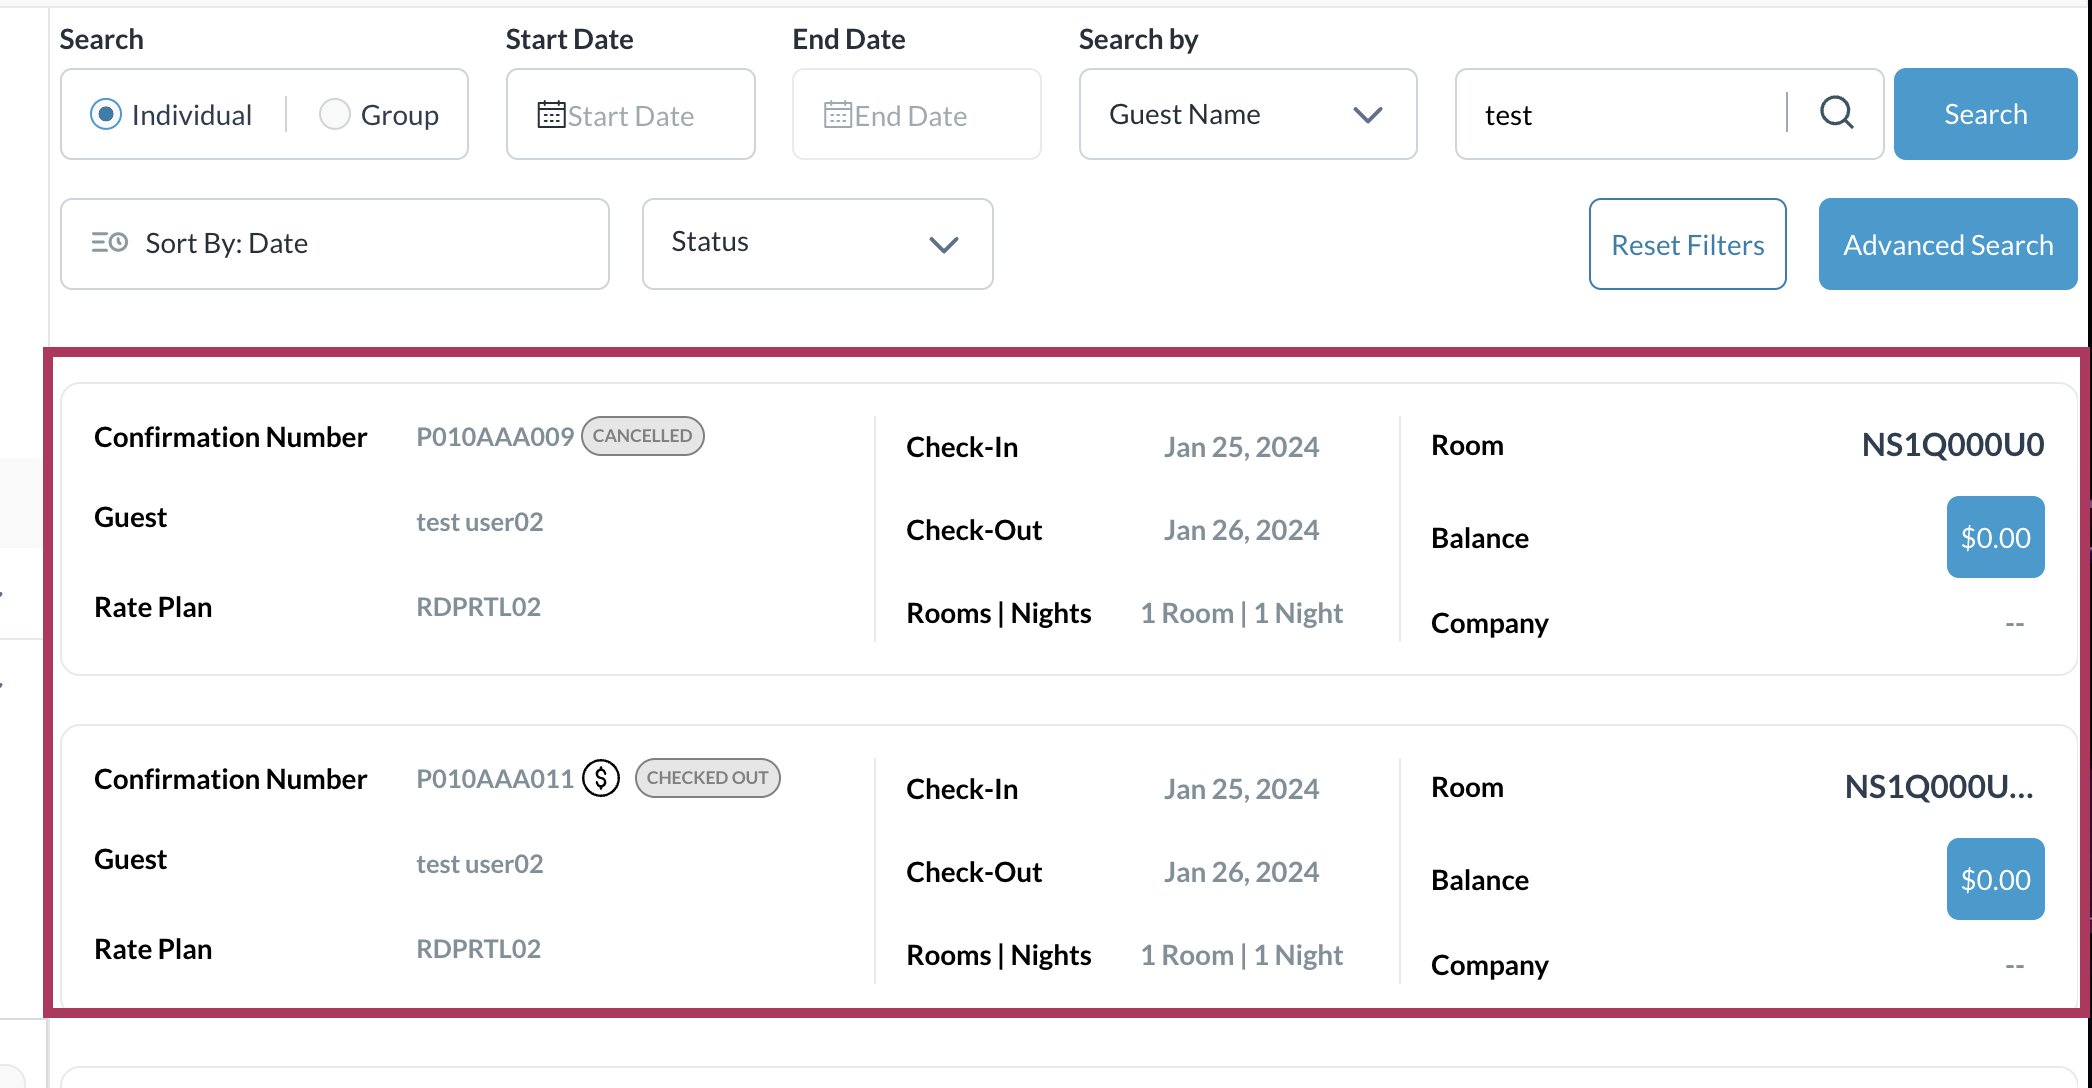Click the sort clock icon beside Sort By
Screen dimensions: 2092x1088
[x=110, y=243]
